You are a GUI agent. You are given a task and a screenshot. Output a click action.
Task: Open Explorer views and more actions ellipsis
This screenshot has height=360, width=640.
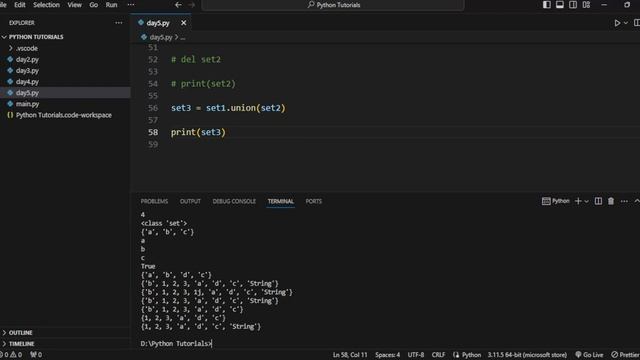coord(119,23)
